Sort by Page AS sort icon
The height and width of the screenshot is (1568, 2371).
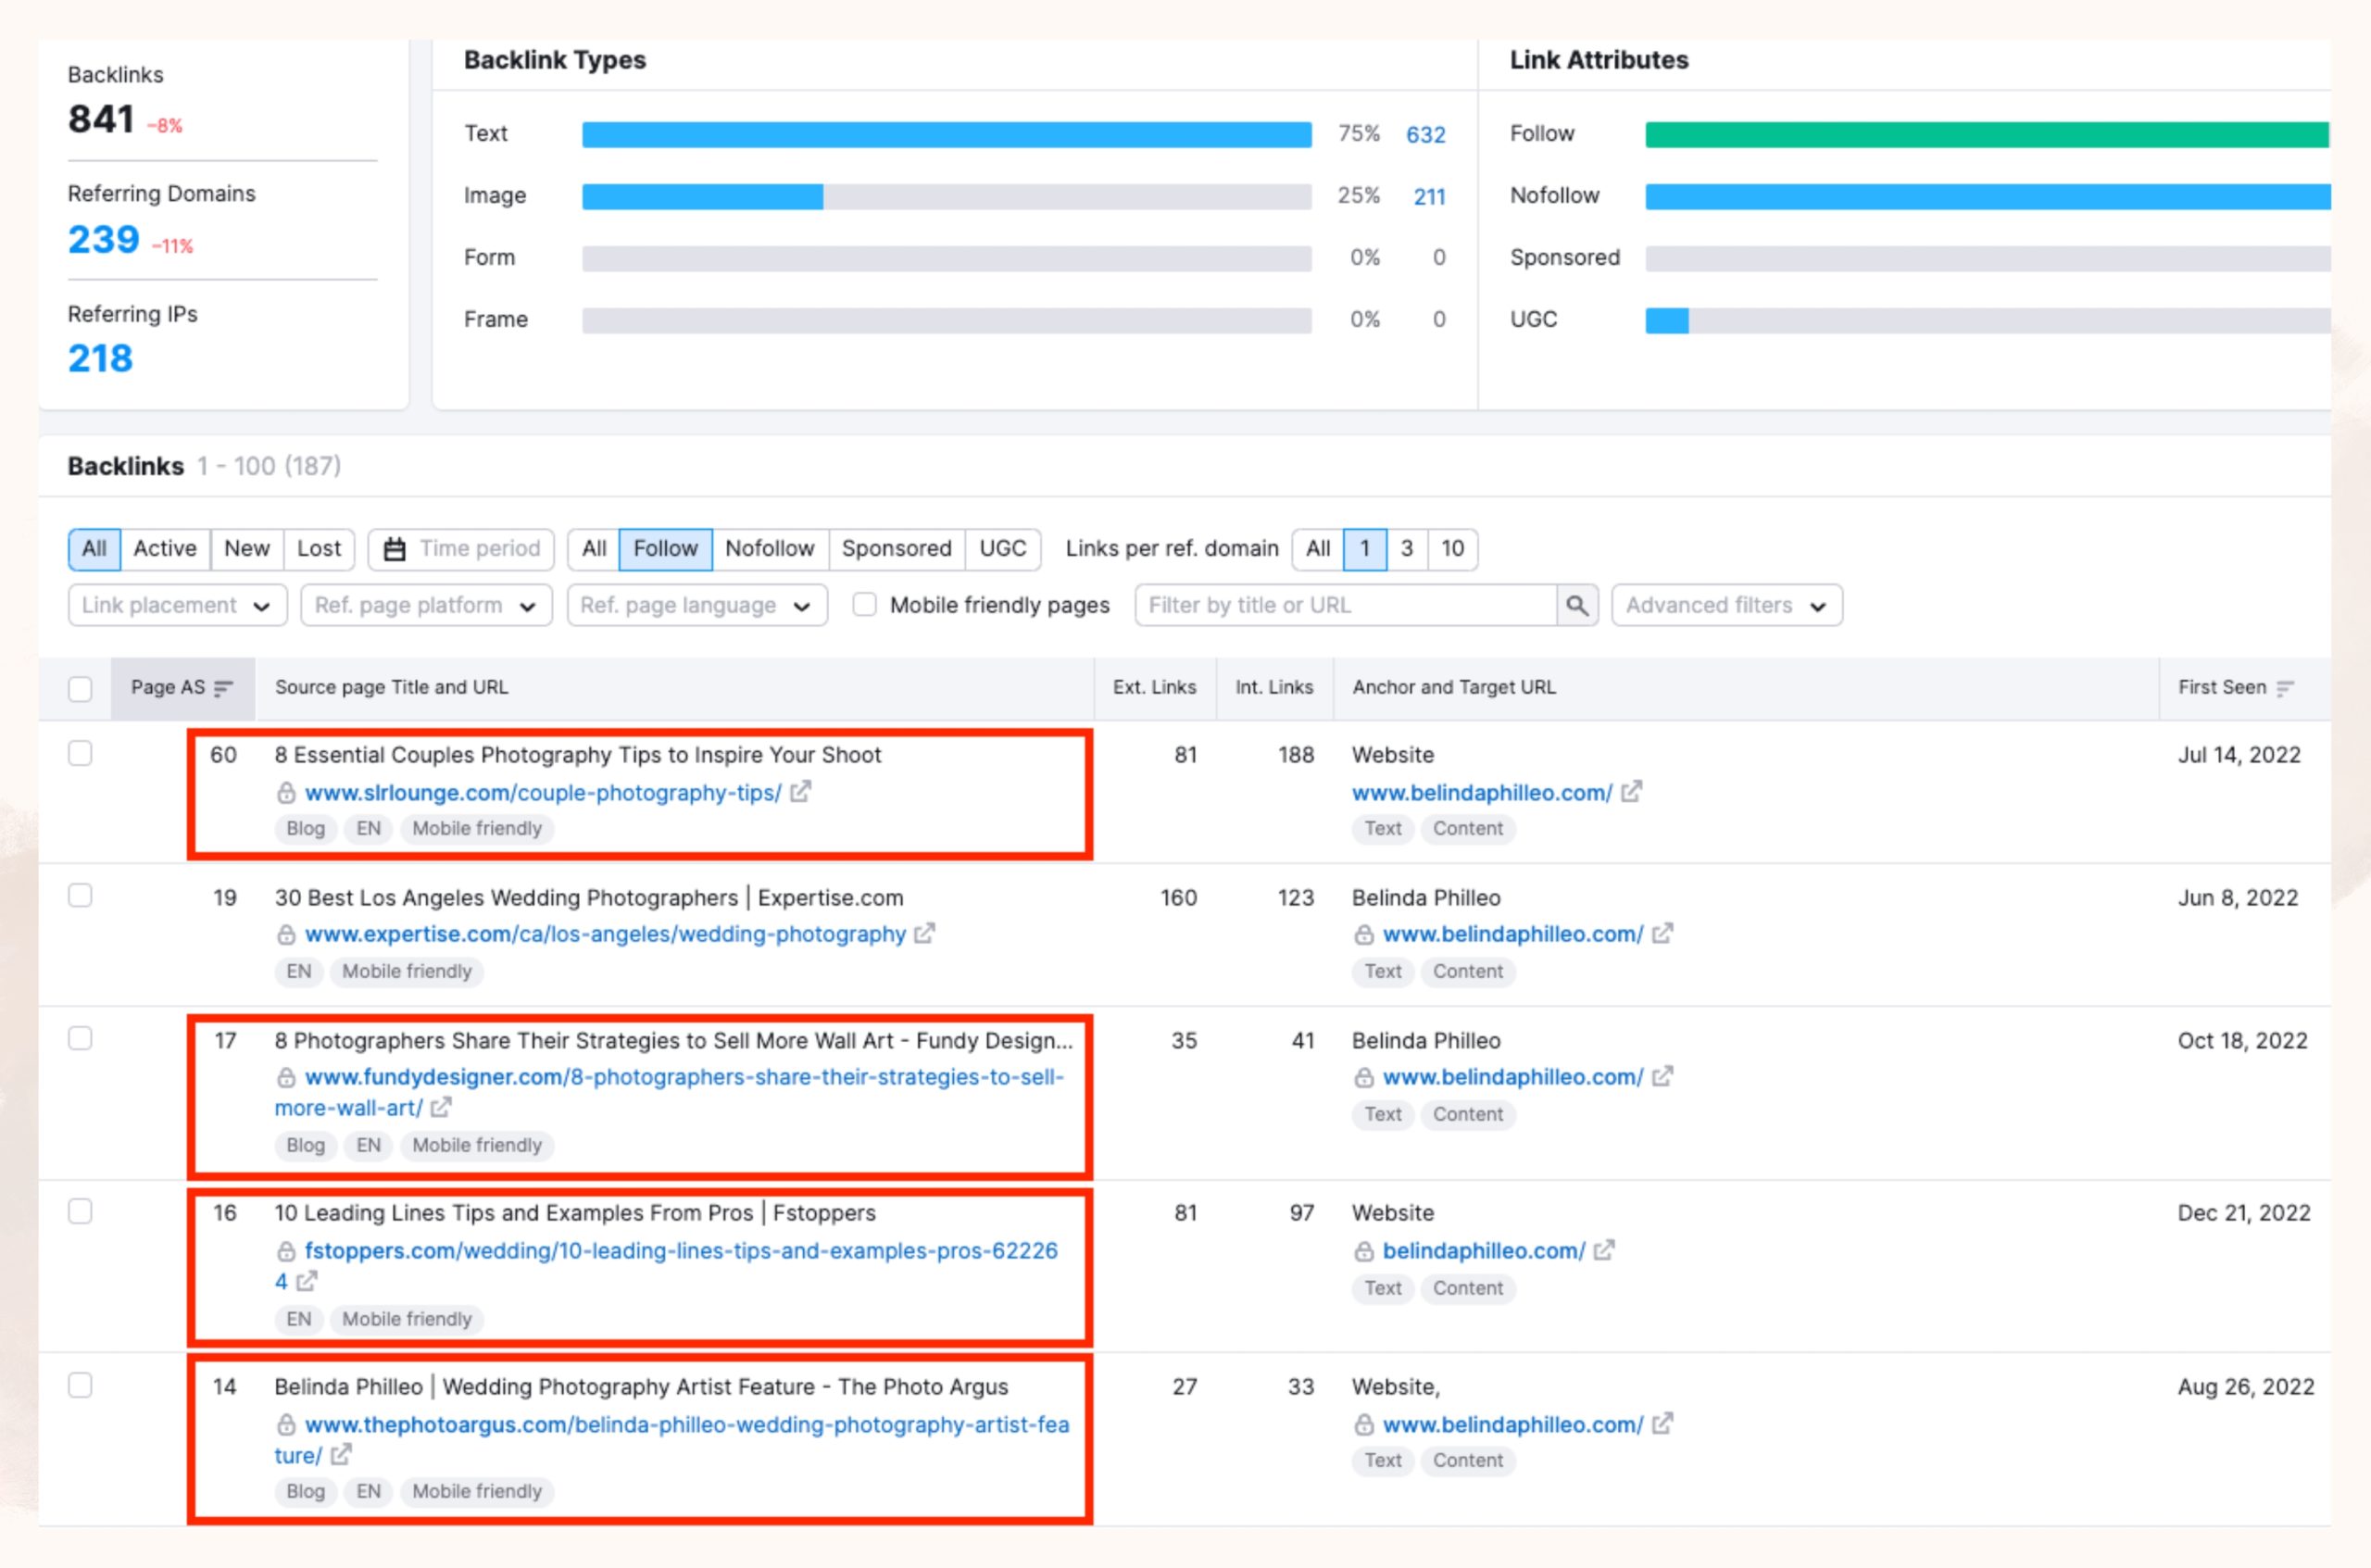coord(224,688)
